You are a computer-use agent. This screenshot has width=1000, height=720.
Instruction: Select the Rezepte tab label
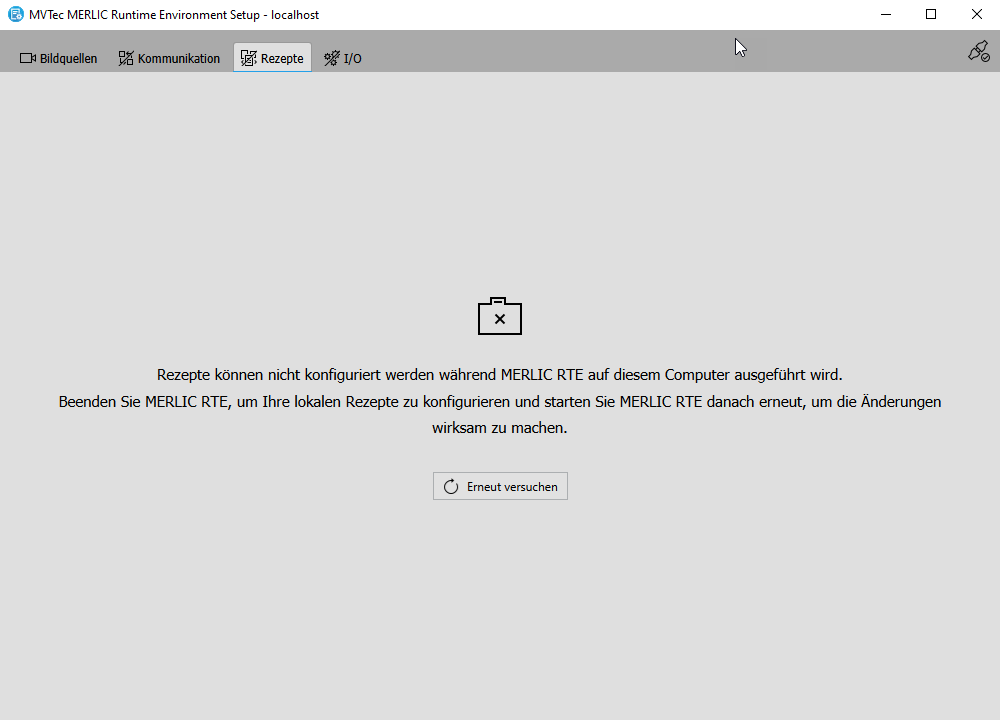coord(282,58)
